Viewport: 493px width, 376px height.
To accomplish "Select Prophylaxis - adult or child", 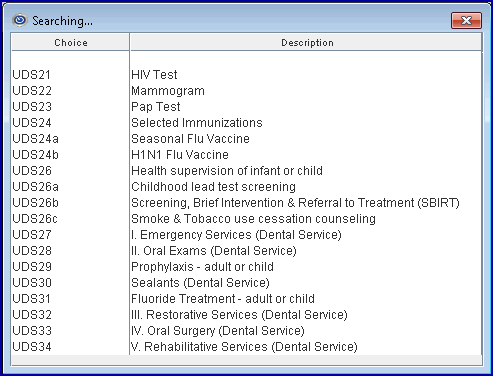I will [x=202, y=267].
